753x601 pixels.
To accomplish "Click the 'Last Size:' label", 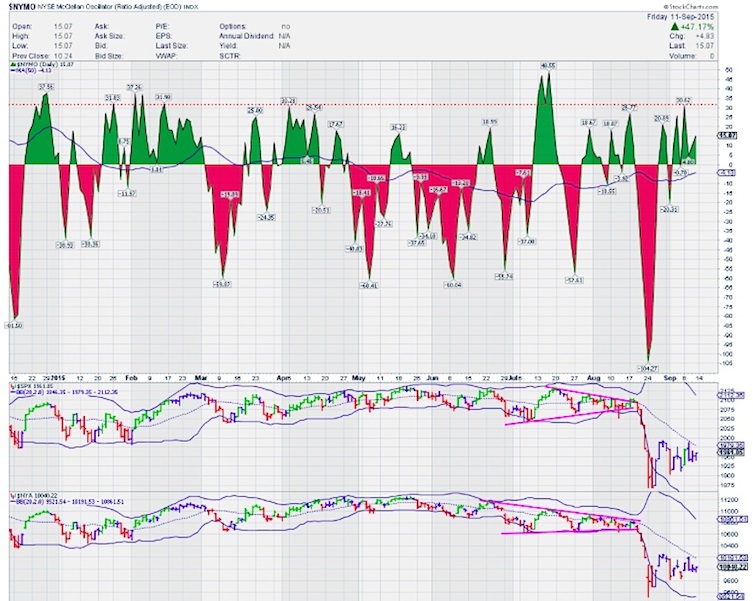I will click(x=171, y=46).
